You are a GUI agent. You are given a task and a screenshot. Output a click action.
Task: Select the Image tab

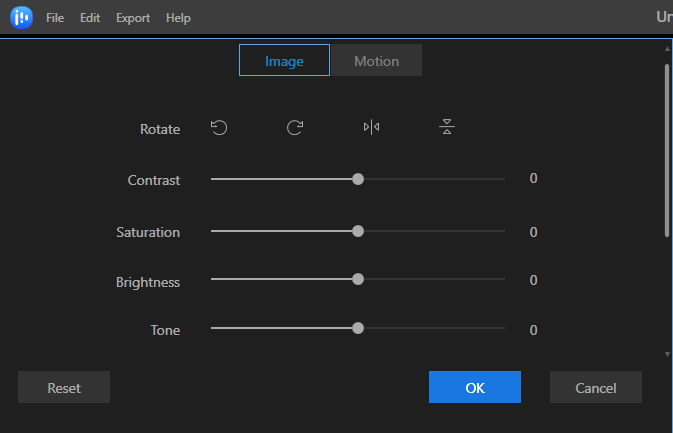point(284,60)
